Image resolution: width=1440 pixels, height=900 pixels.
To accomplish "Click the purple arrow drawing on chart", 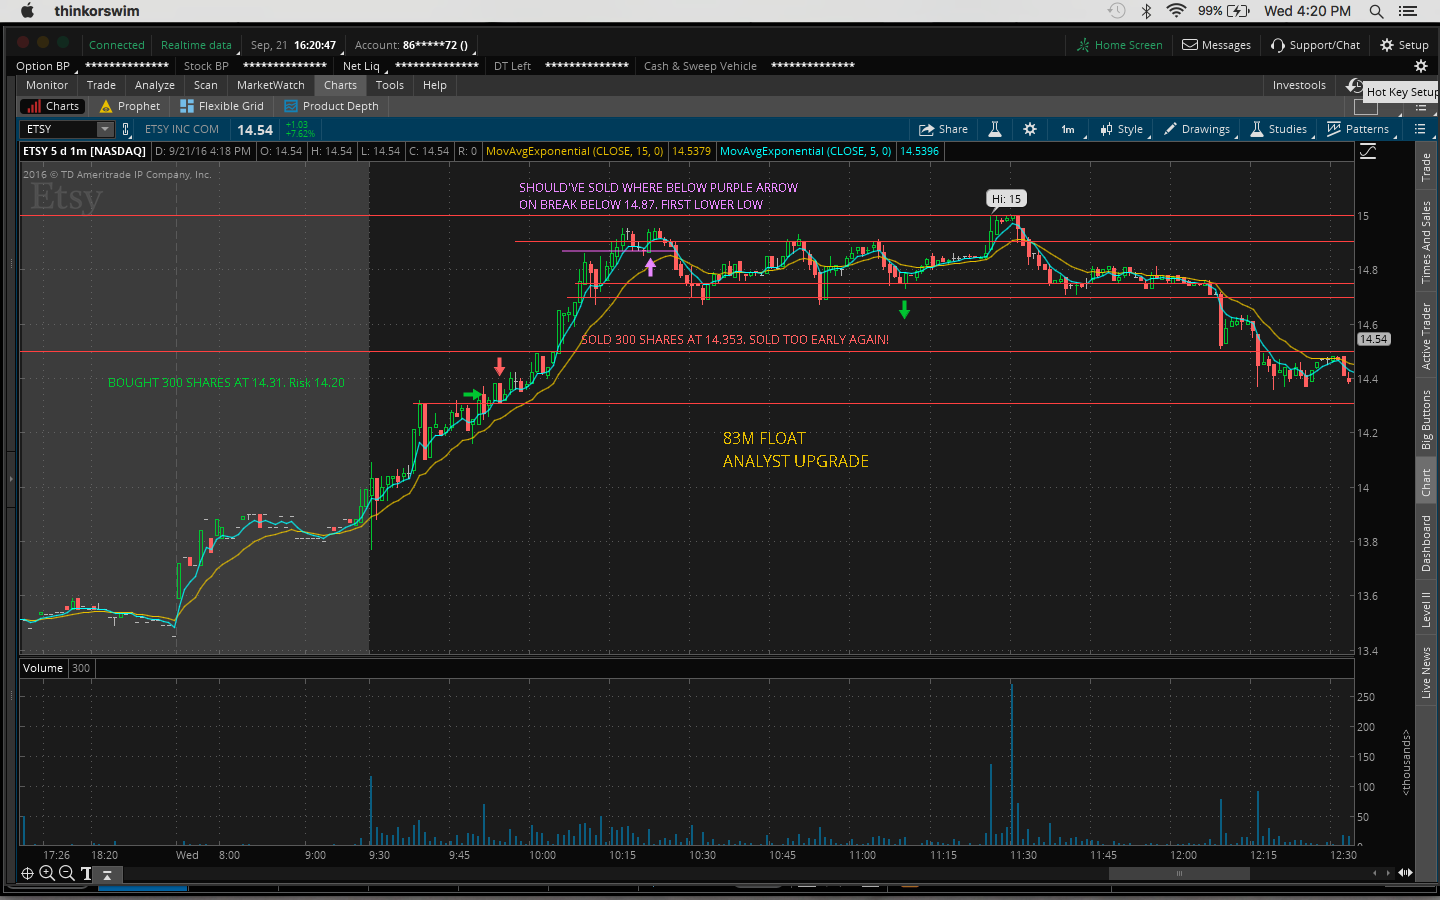I will tap(651, 267).
